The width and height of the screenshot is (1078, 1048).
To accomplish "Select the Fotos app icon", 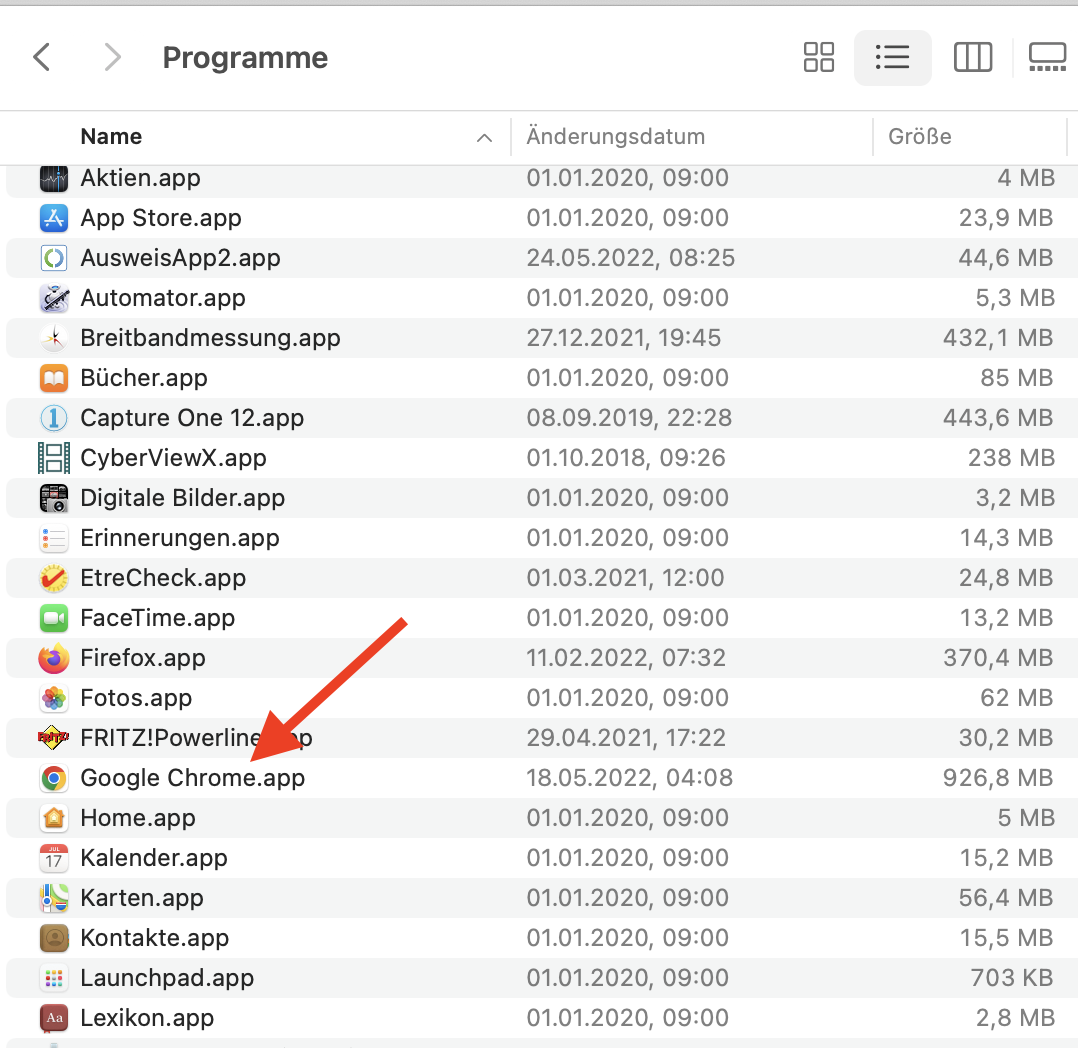I will pyautogui.click(x=53, y=698).
